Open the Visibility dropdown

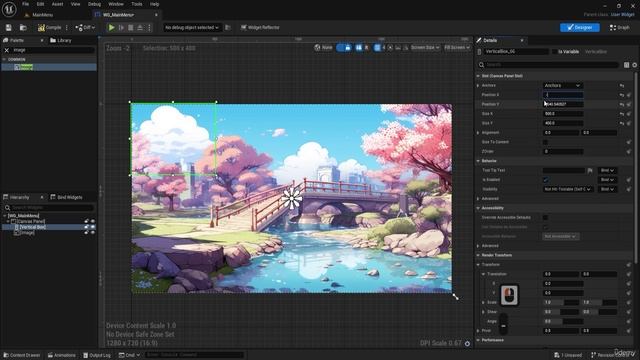[x=568, y=189]
